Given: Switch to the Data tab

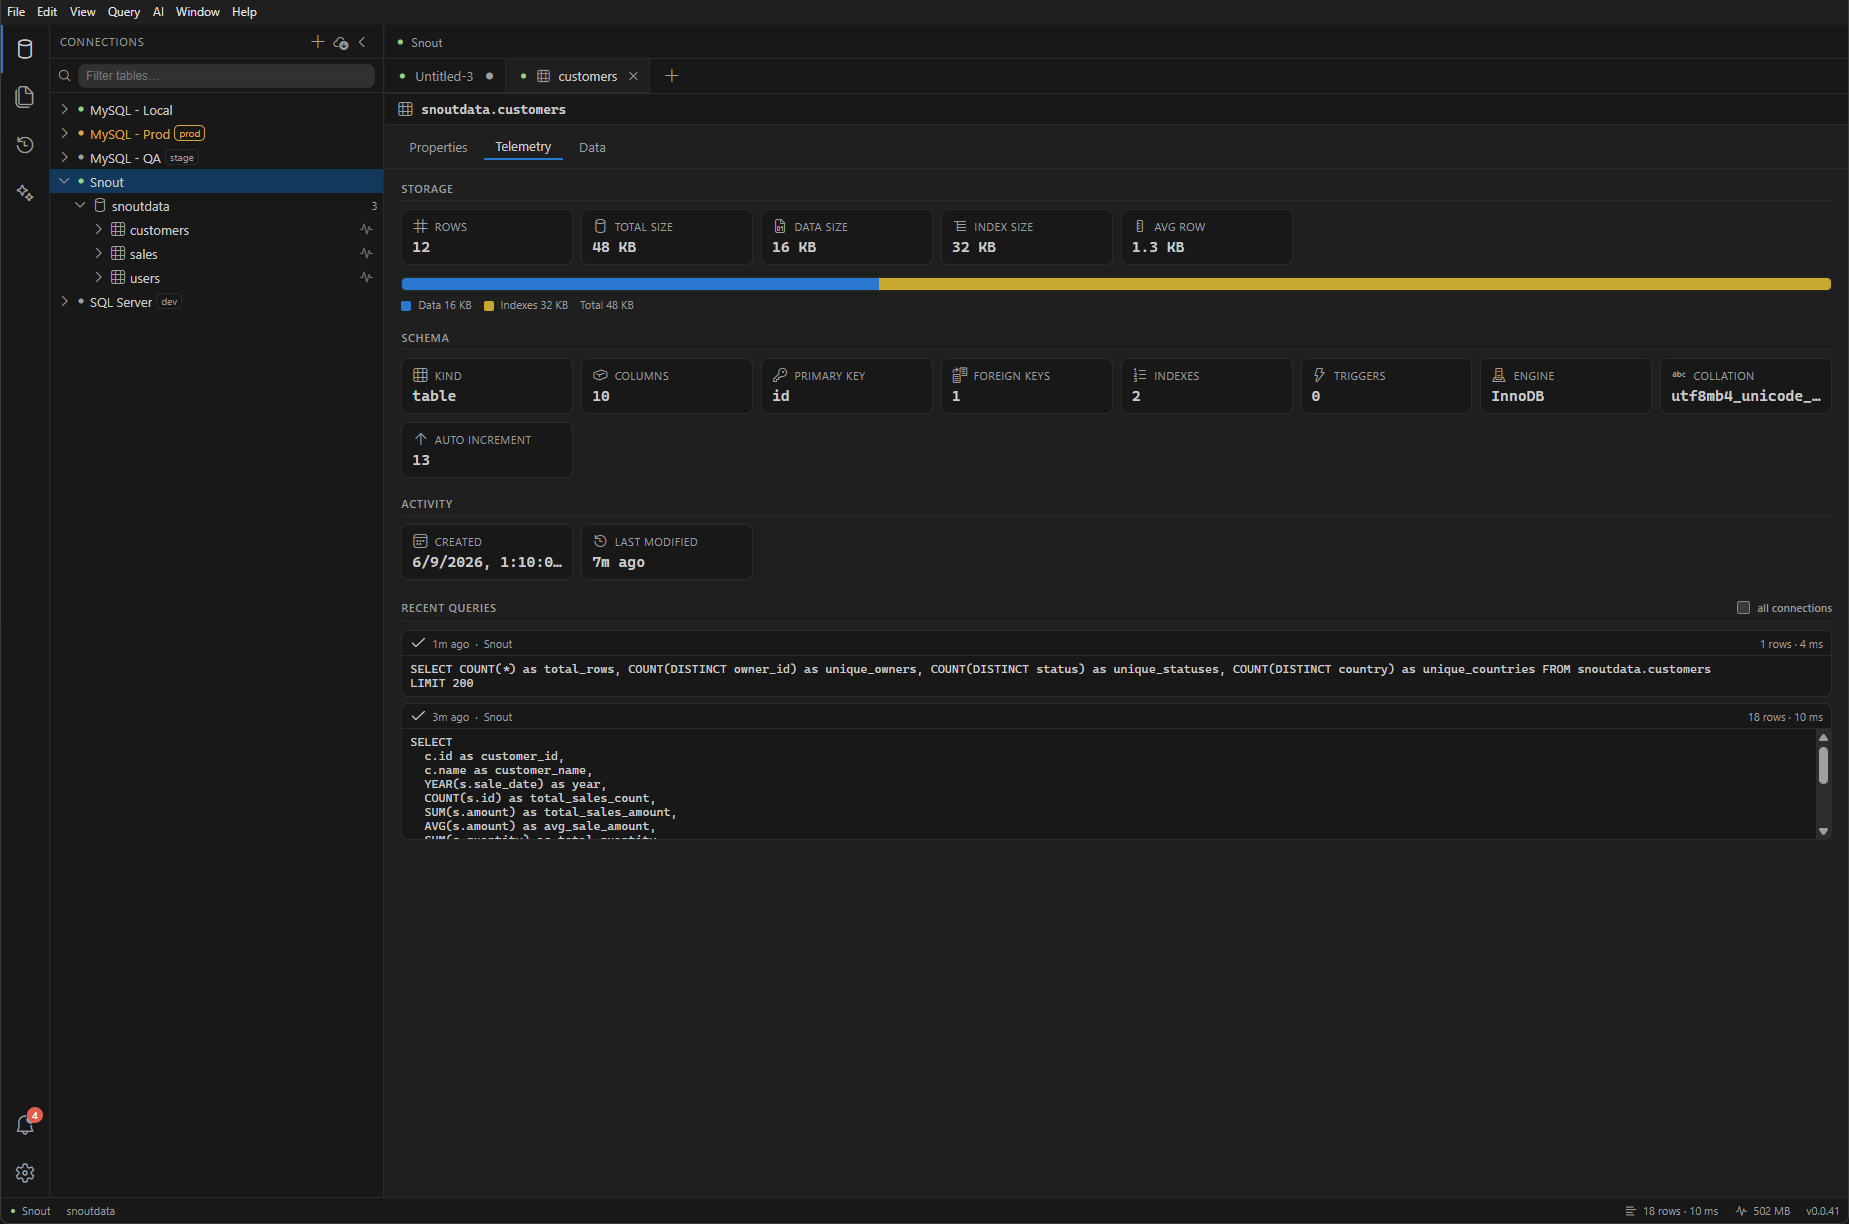Looking at the screenshot, I should (592, 147).
